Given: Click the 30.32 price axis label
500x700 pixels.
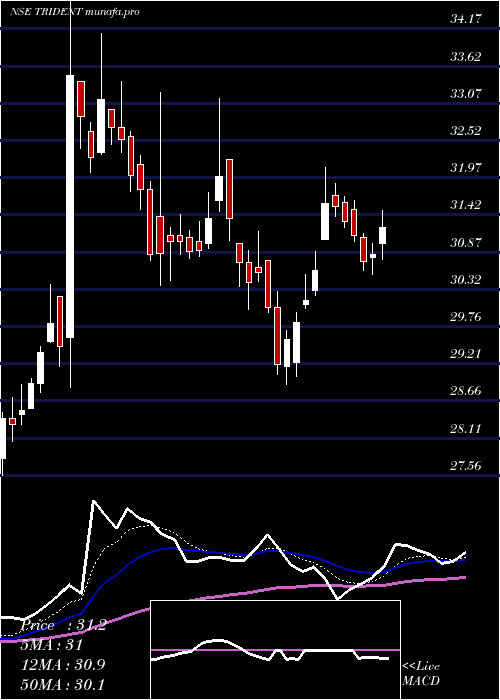Looking at the screenshot, I should [466, 279].
